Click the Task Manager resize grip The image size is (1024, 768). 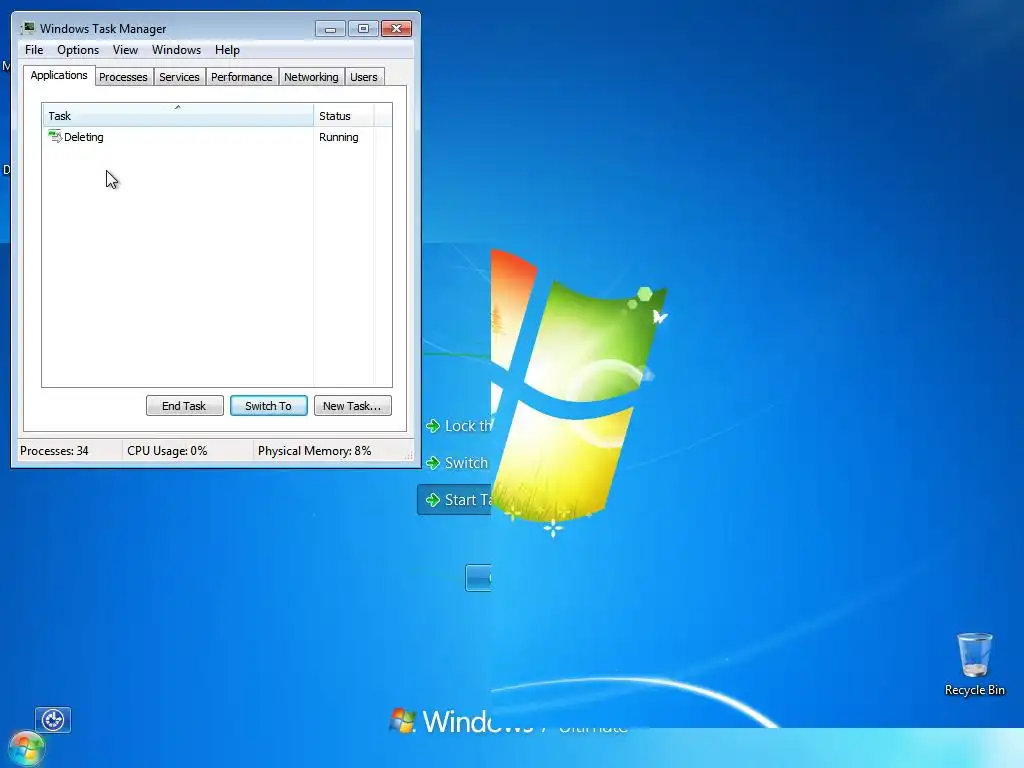click(x=409, y=456)
